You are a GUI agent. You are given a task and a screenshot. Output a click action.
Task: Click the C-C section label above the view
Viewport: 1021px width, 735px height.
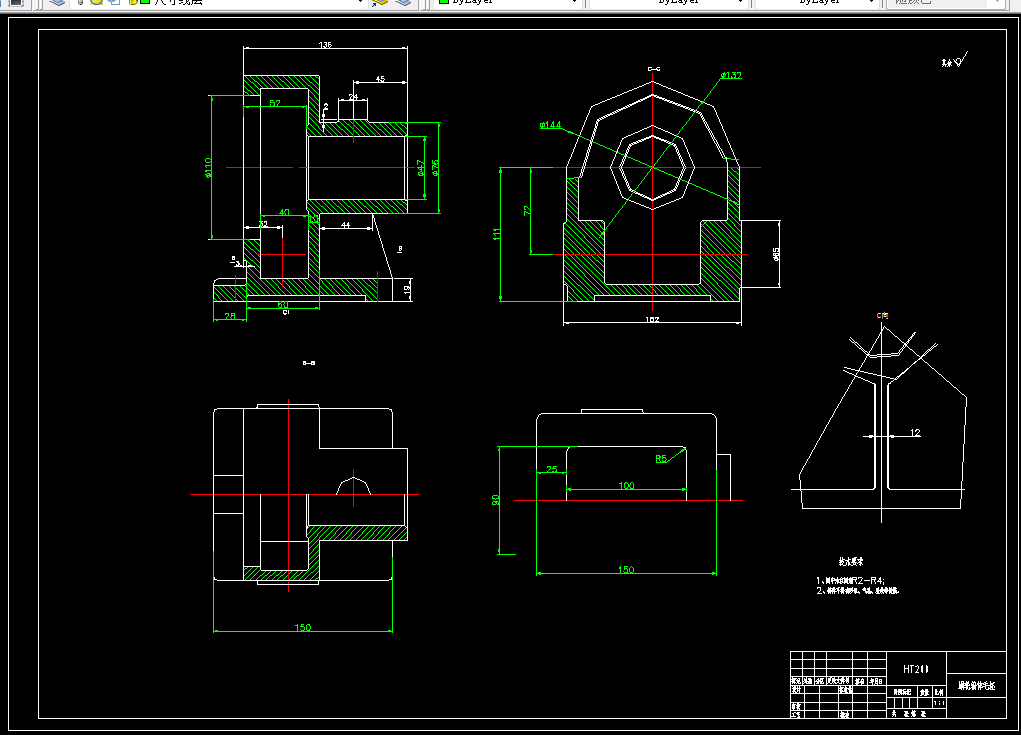pos(654,68)
